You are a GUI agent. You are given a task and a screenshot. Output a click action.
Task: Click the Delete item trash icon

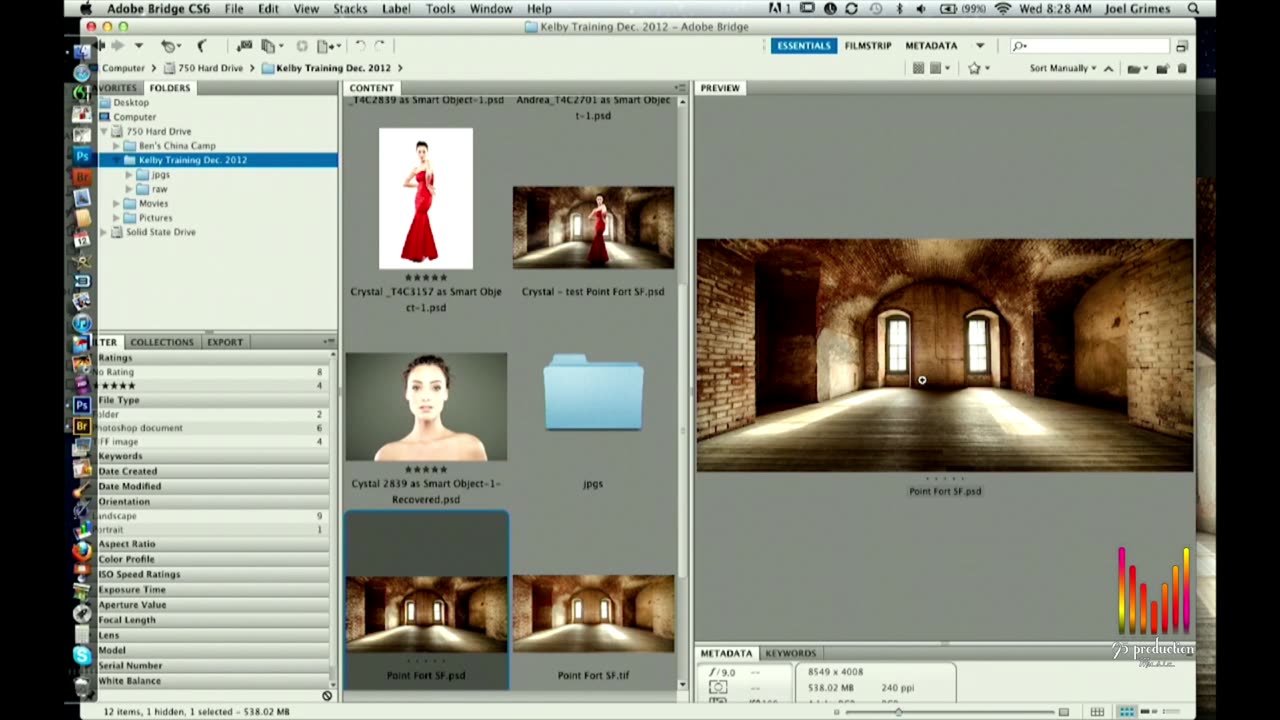pyautogui.click(x=1182, y=68)
